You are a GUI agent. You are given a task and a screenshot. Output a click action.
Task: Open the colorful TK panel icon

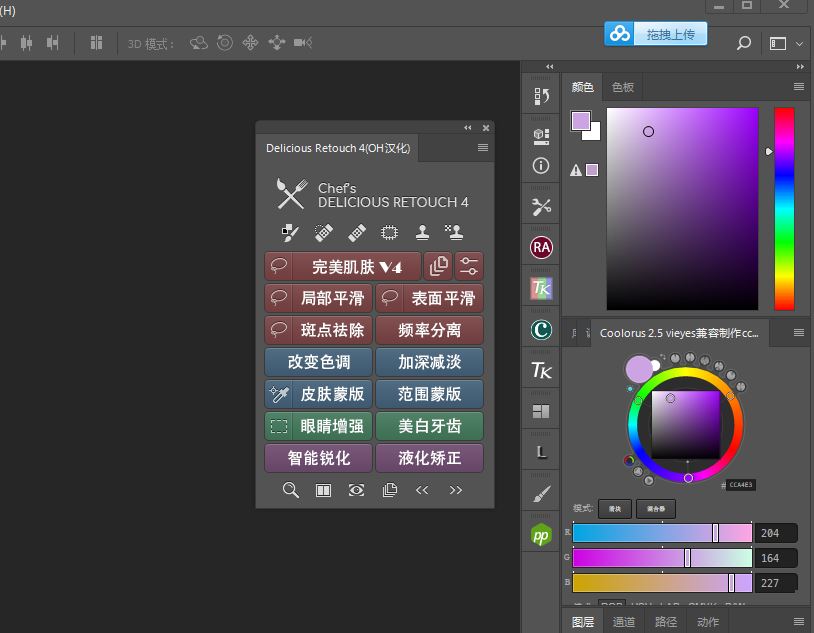click(x=541, y=288)
